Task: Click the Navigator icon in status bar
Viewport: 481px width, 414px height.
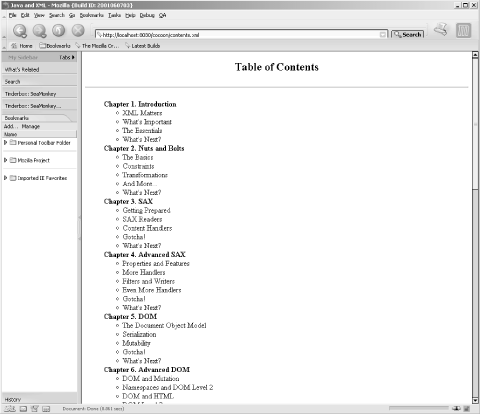Action: coord(10,409)
